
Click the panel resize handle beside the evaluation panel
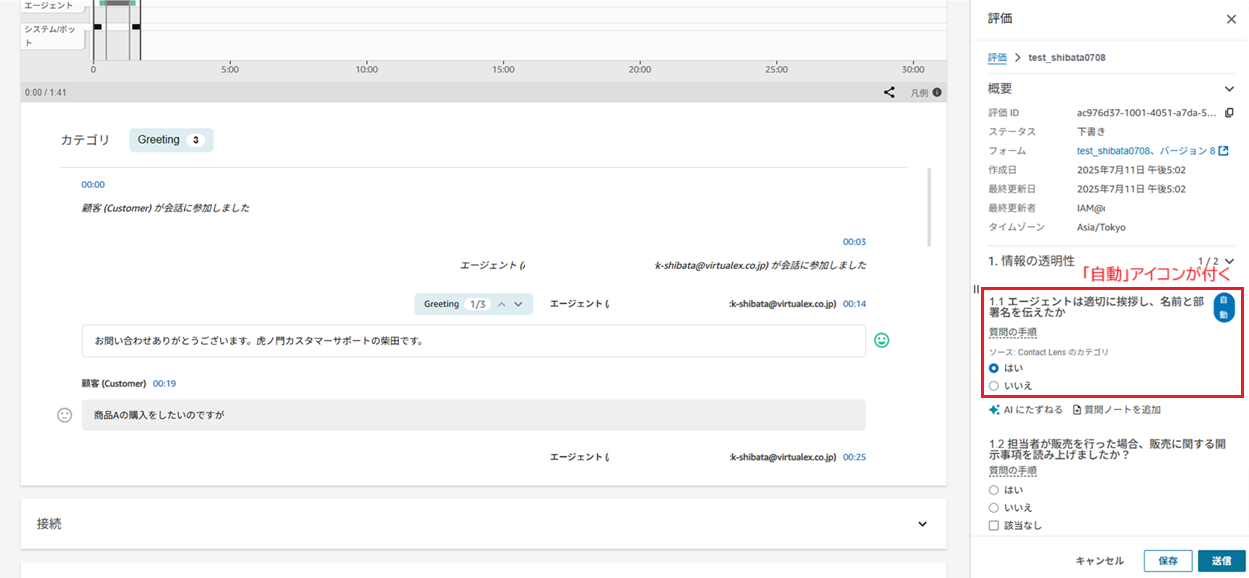[976, 289]
